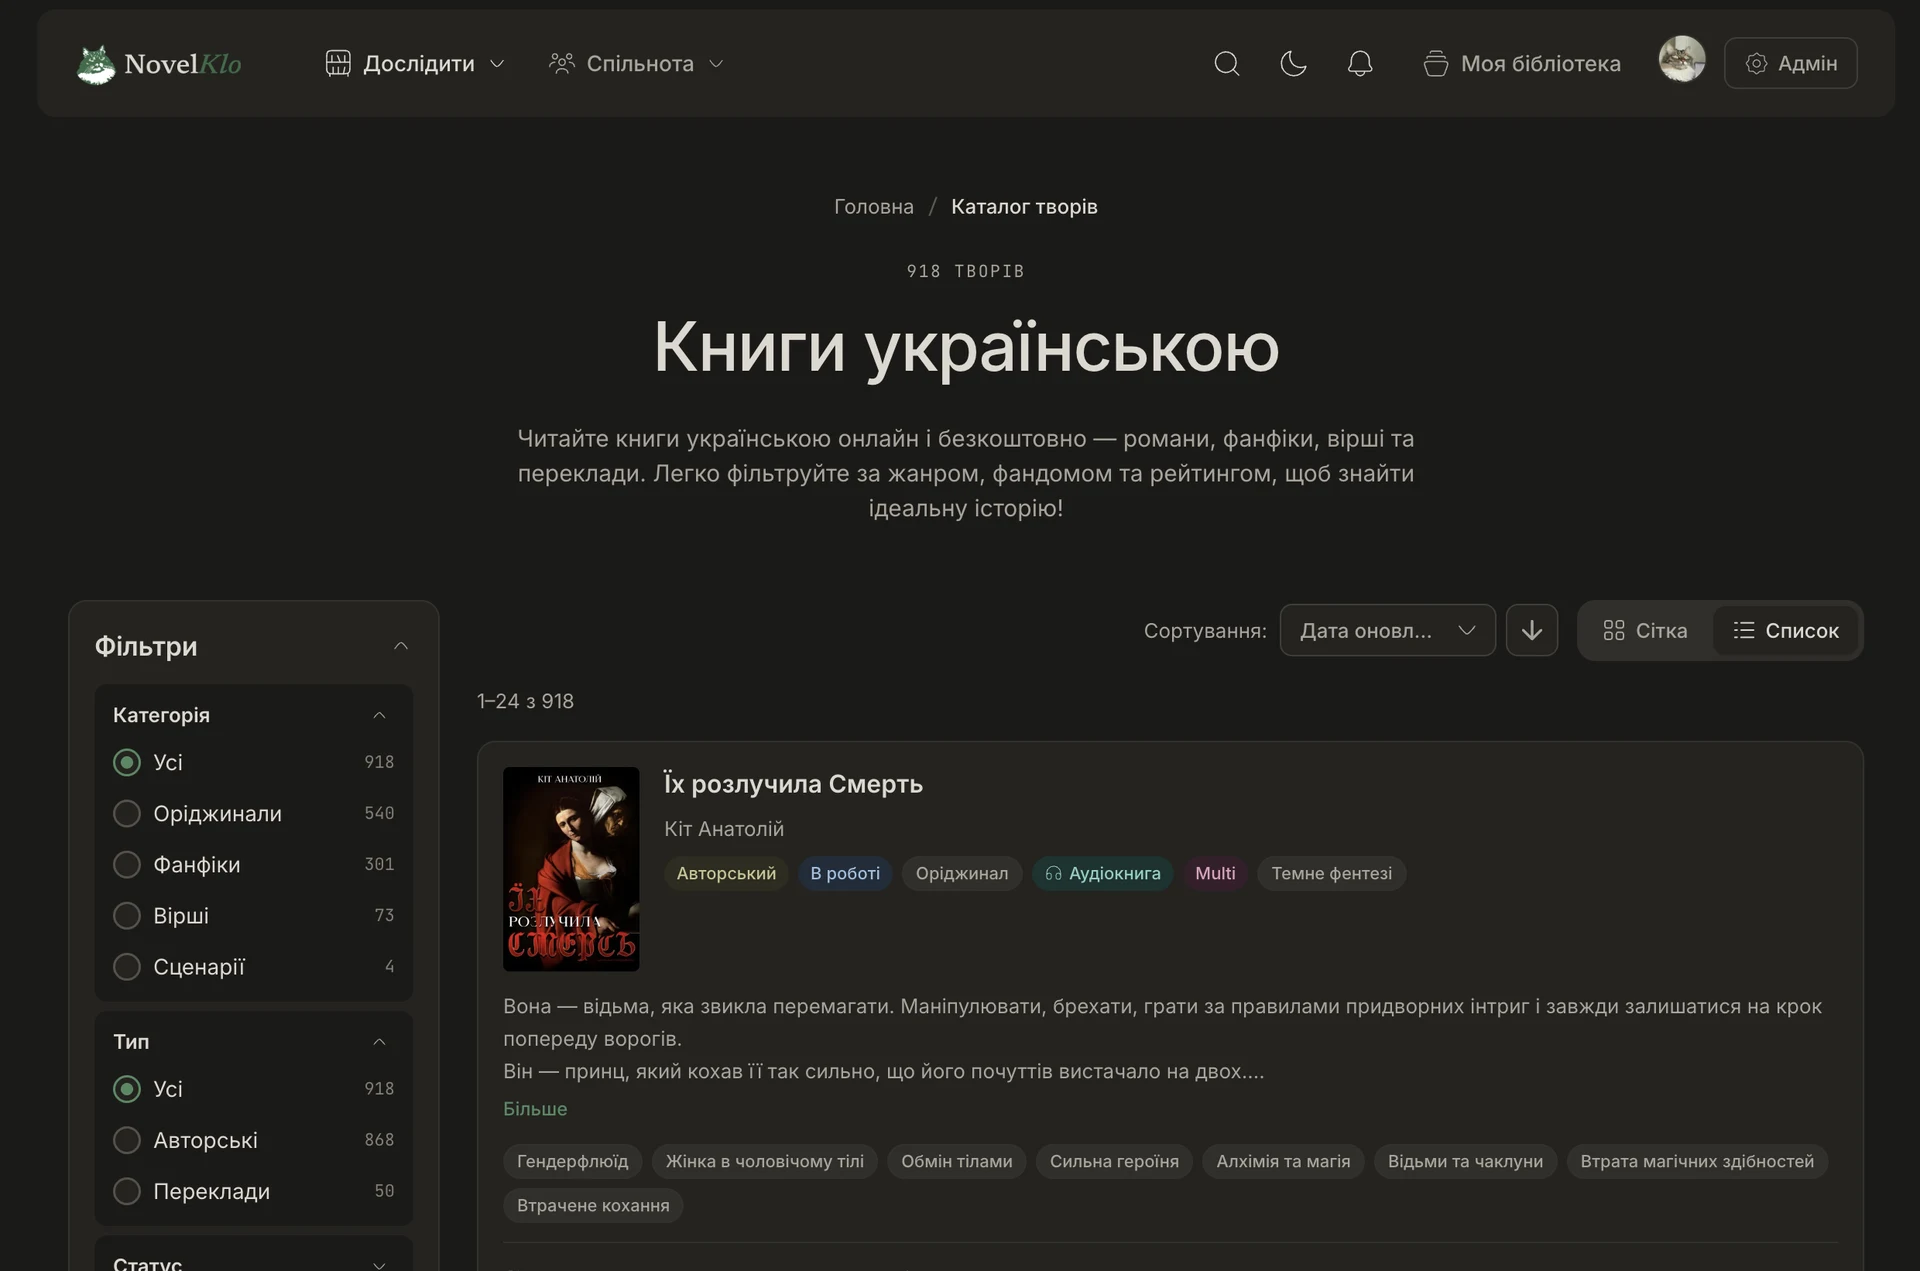Switch to Сітка grid view
Image resolution: width=1920 pixels, height=1271 pixels.
coord(1645,630)
